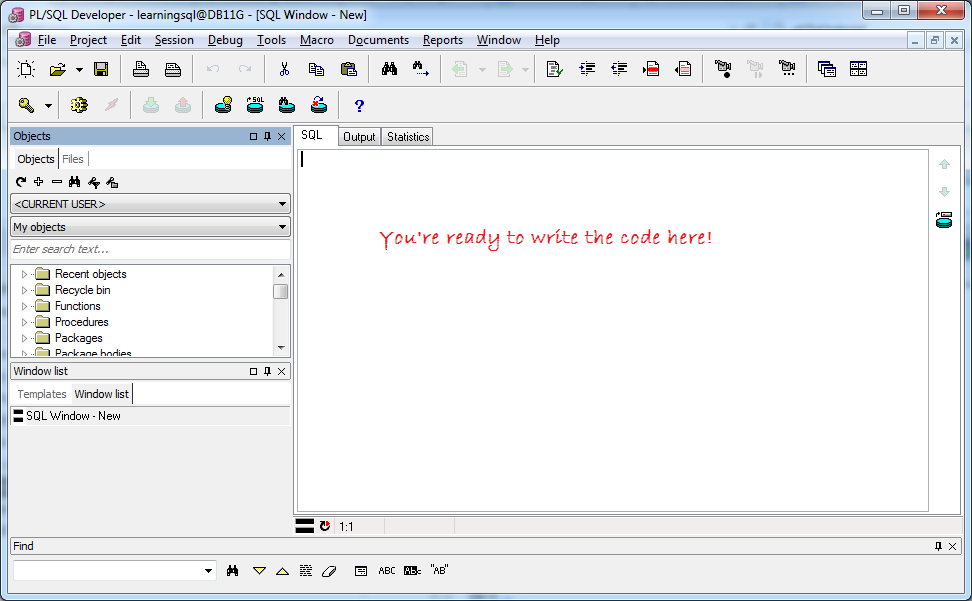Click the Print setup icon
The image size is (972, 601).
(x=173, y=69)
